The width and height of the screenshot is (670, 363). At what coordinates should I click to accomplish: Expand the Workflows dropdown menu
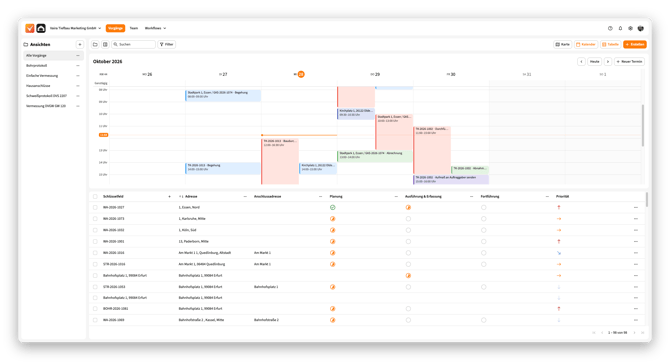(x=155, y=28)
